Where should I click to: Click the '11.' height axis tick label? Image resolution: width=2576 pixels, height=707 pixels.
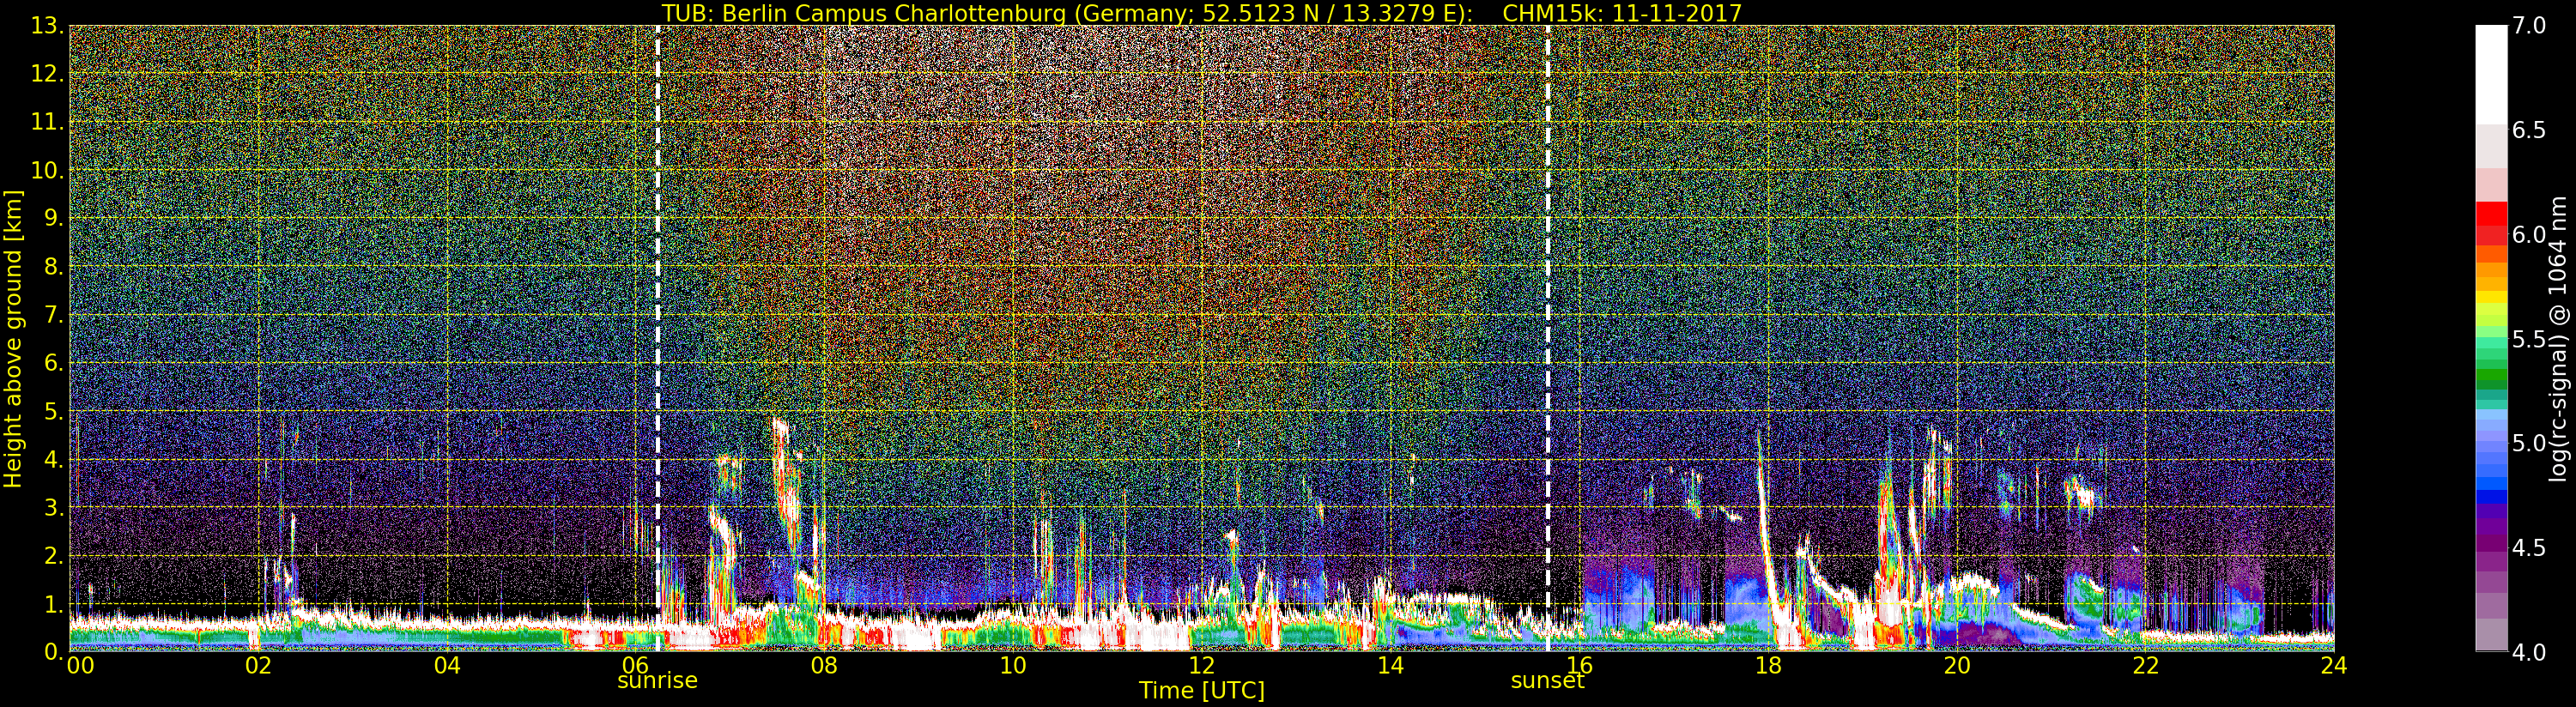click(x=48, y=122)
